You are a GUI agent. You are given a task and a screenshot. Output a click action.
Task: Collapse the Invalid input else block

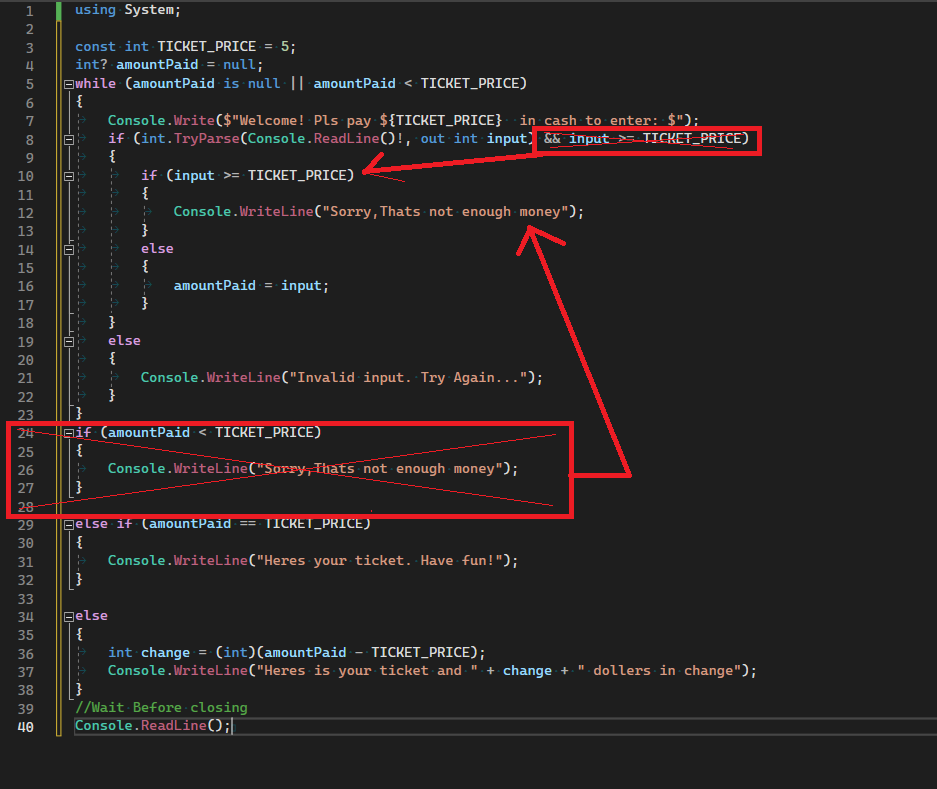(x=68, y=340)
